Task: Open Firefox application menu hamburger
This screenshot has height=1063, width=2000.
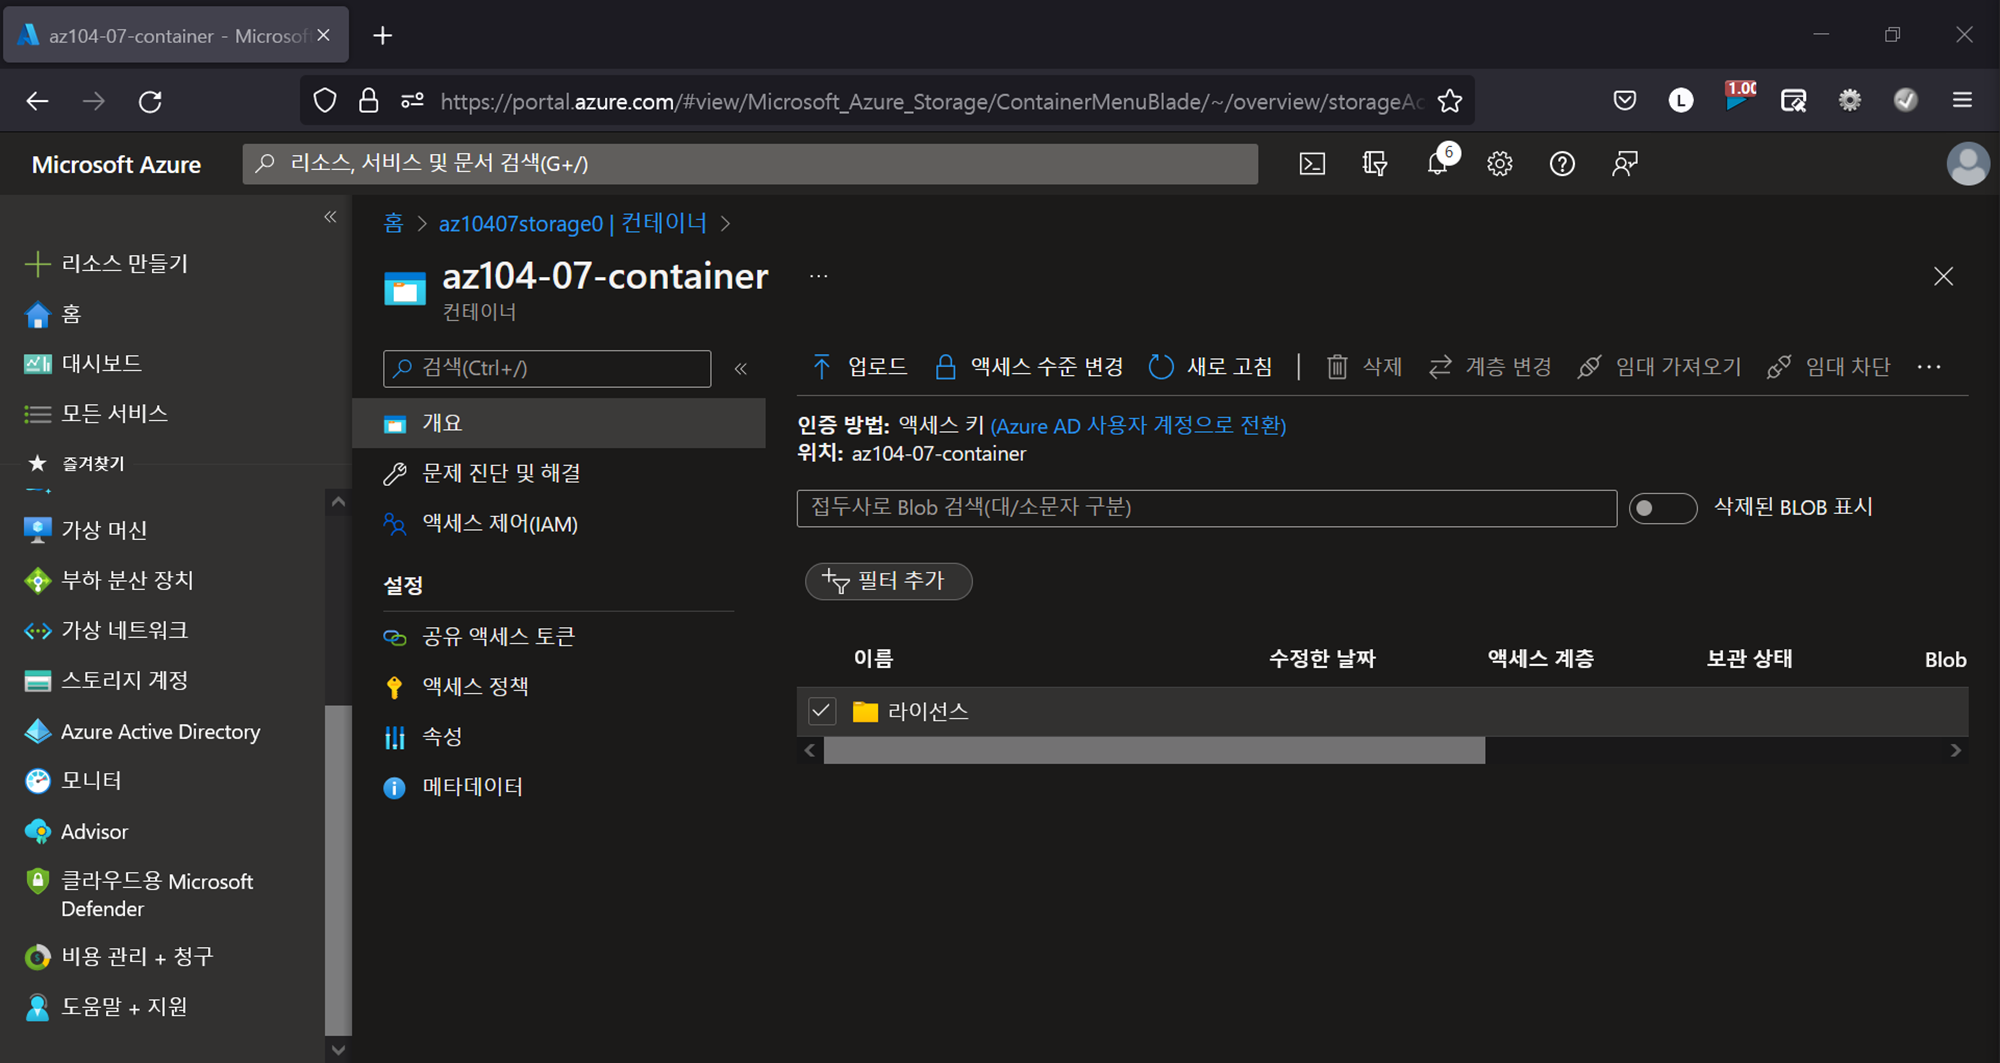Action: [x=1962, y=100]
